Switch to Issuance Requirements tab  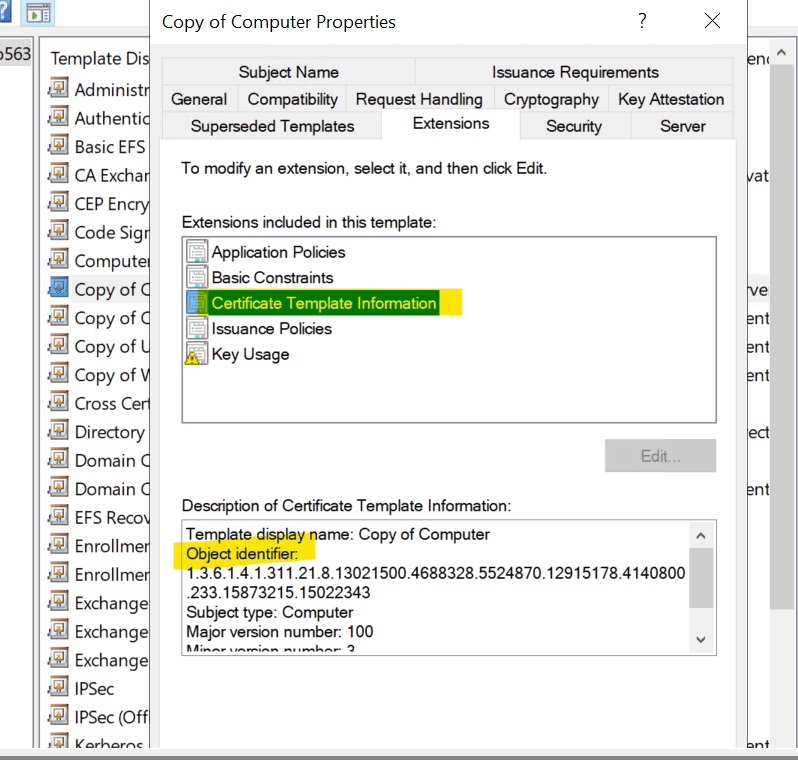coord(575,72)
